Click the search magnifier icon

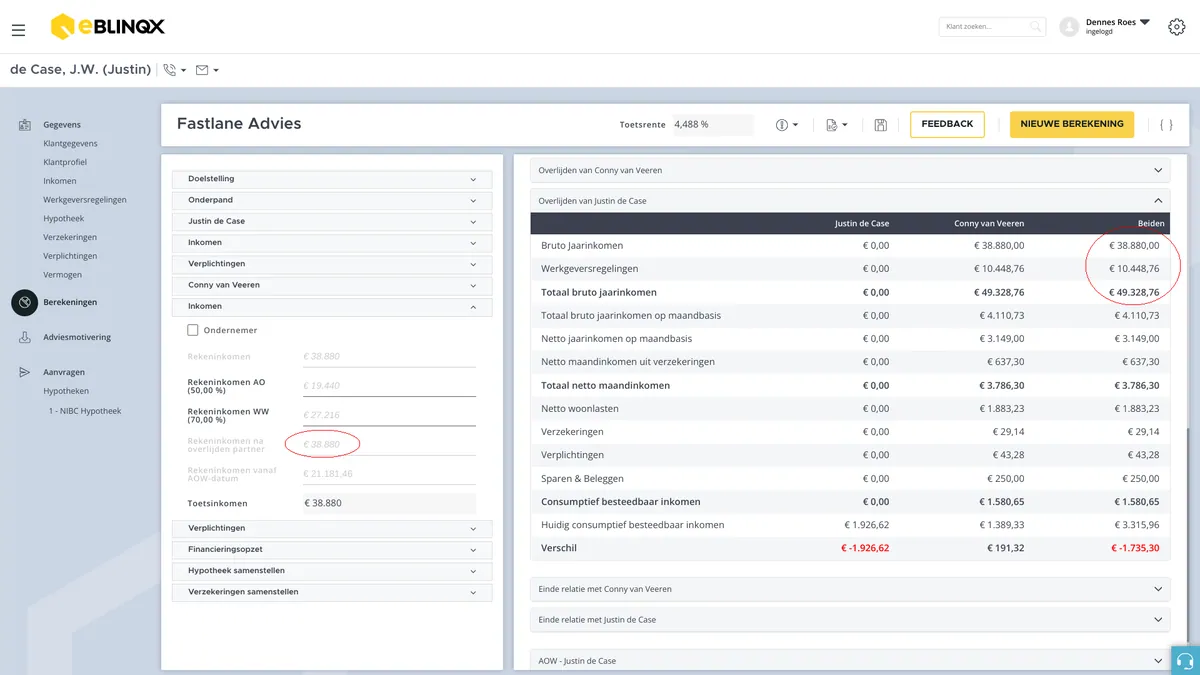[x=1036, y=27]
